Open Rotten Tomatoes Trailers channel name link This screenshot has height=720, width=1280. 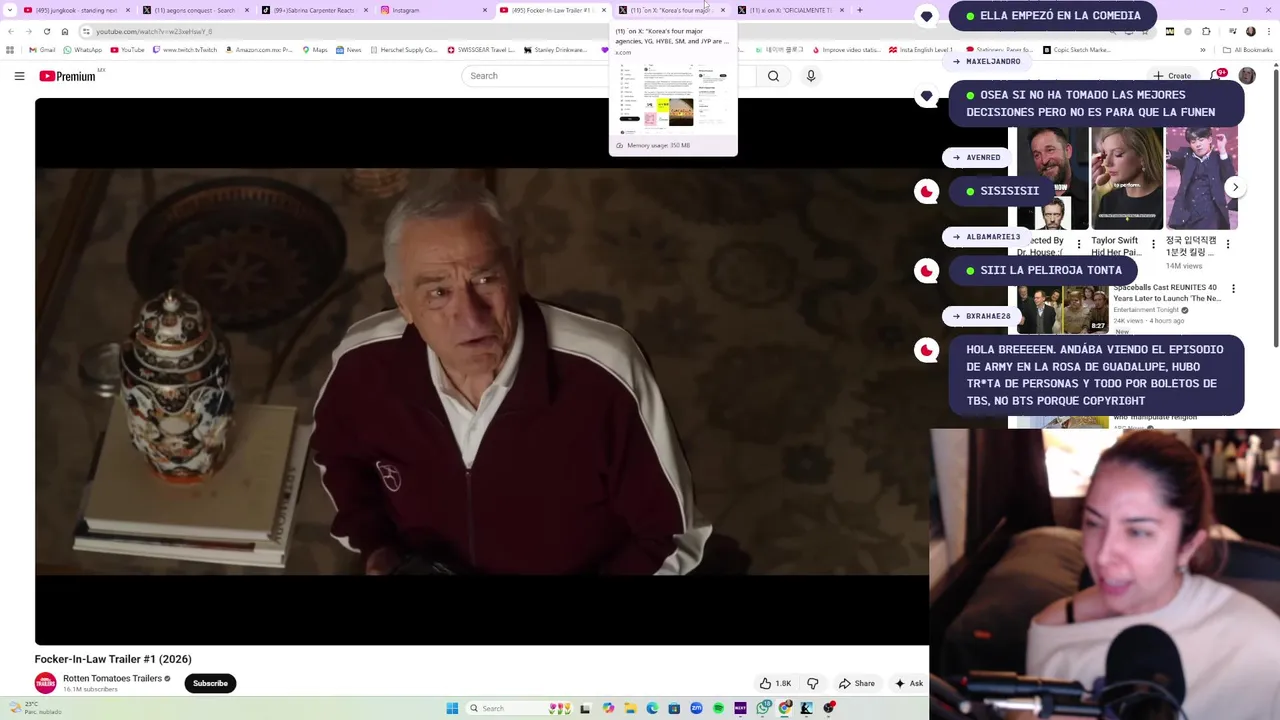pos(112,678)
